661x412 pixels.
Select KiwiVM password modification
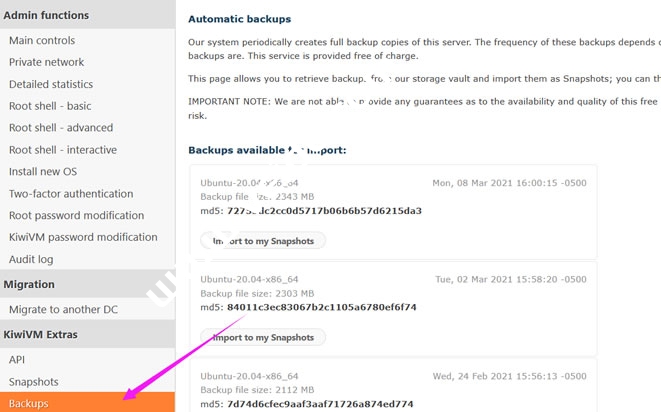click(83, 238)
